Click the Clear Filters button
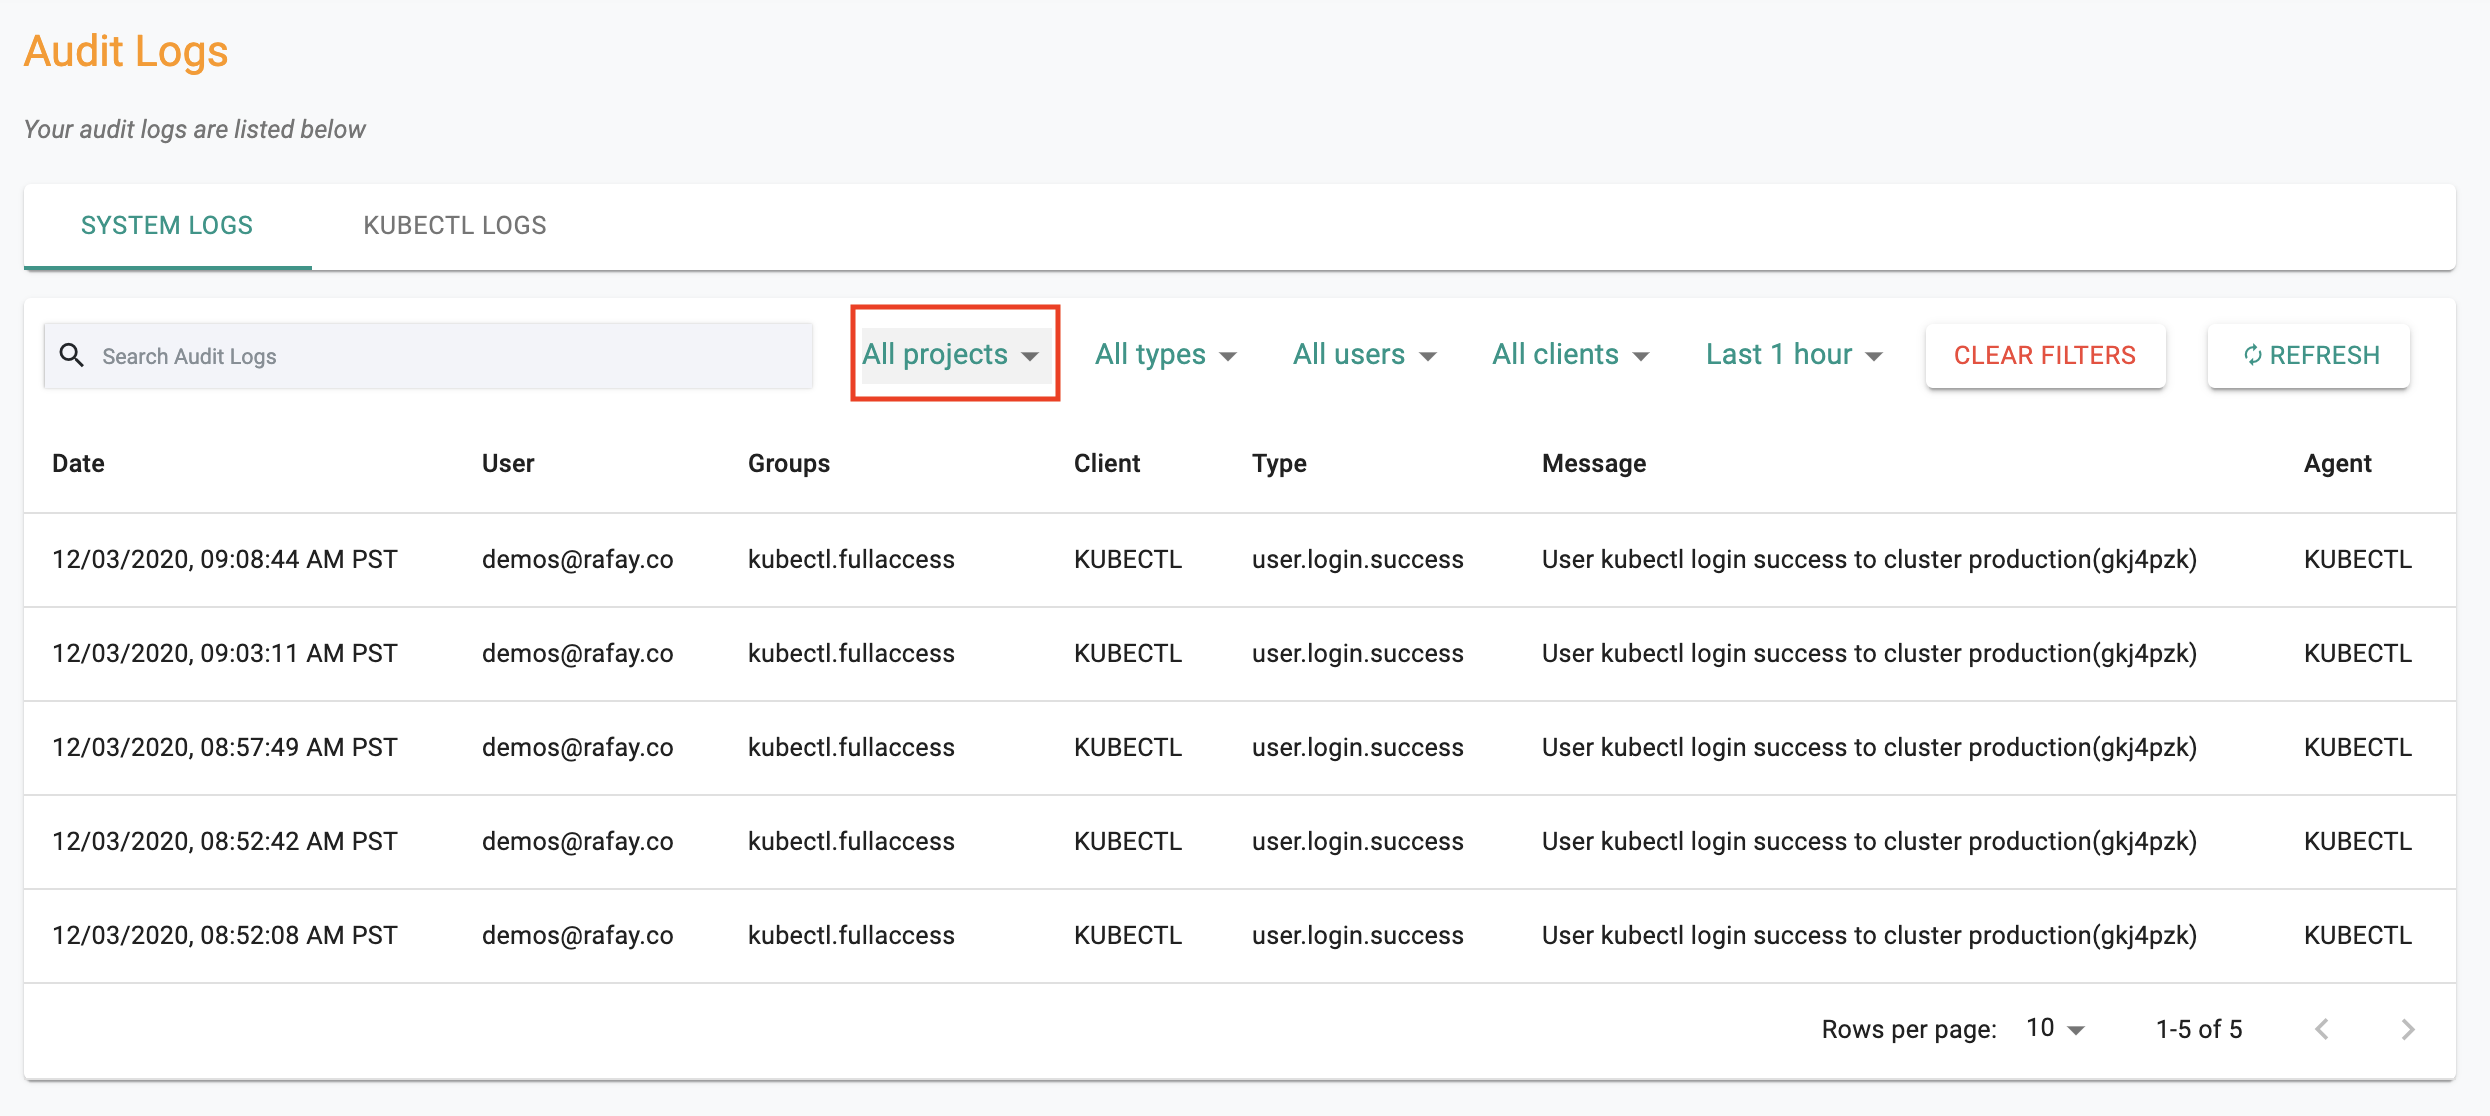 point(2045,355)
